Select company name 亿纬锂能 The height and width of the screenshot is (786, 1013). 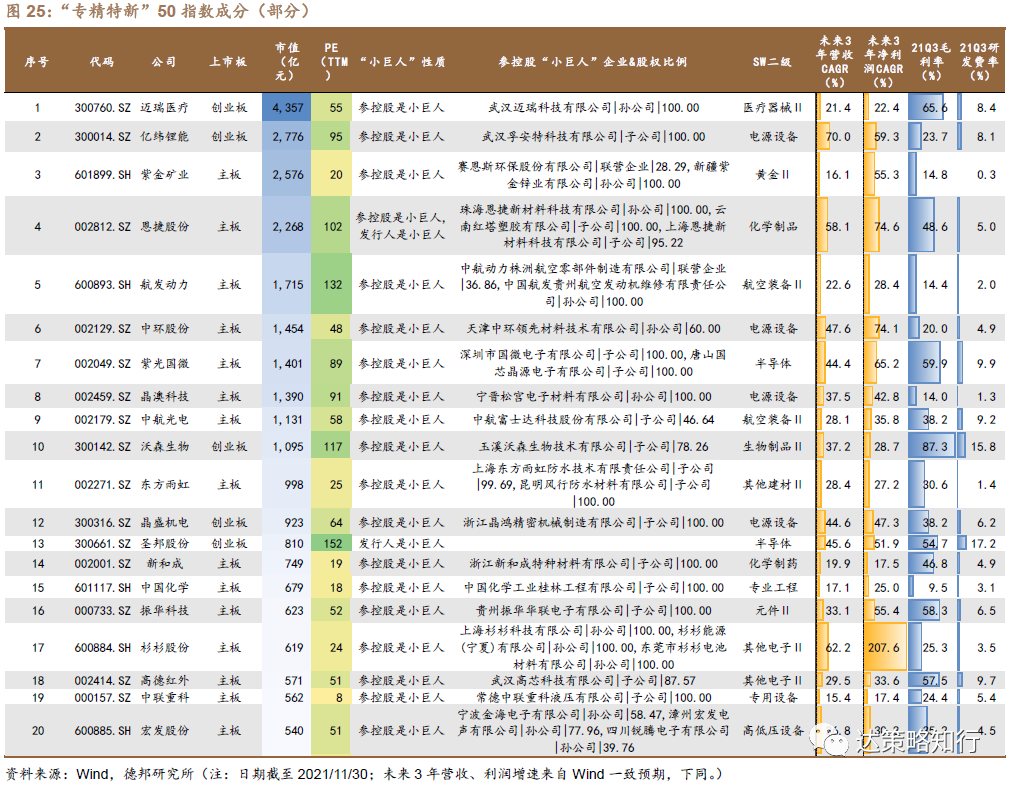click(165, 137)
